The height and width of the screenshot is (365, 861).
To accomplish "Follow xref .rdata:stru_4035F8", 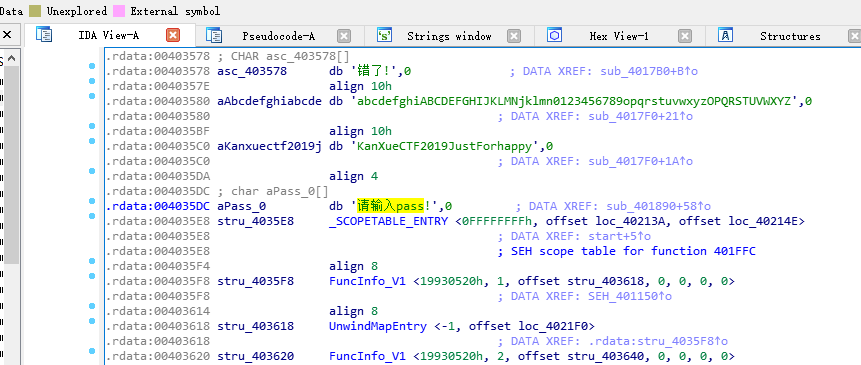I will (658, 341).
